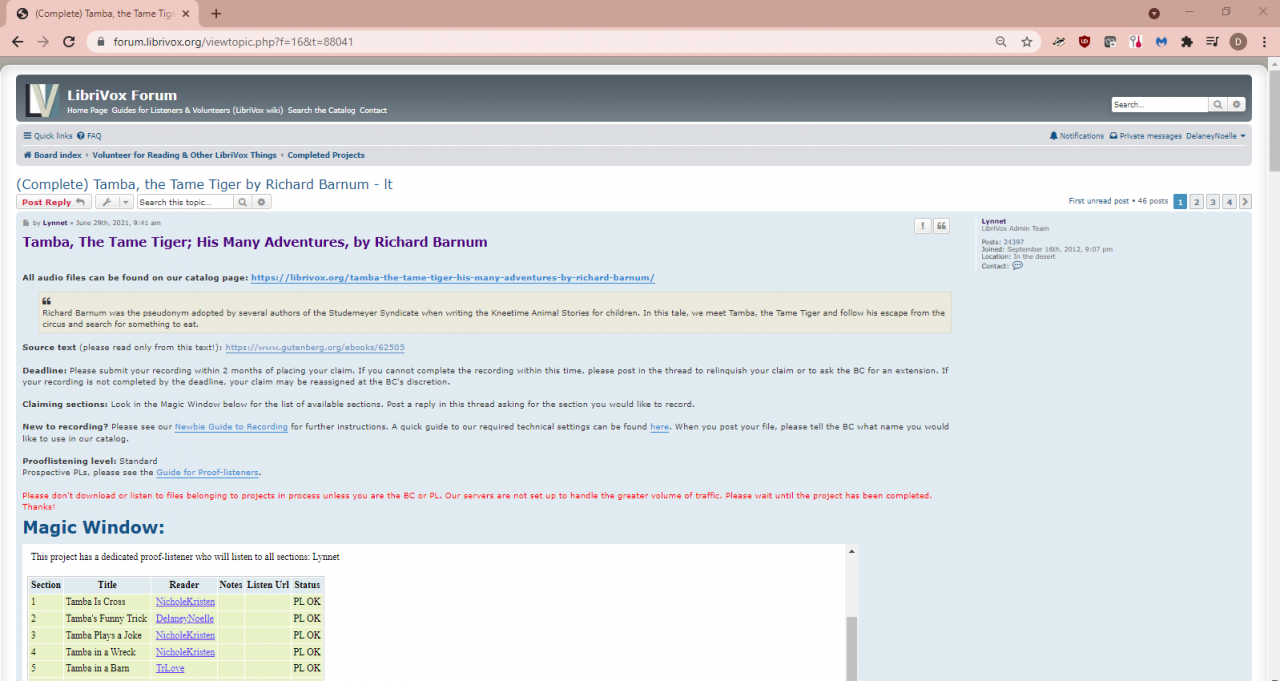Report this post with exclamation icon
The image size is (1280, 681).
coord(922,226)
